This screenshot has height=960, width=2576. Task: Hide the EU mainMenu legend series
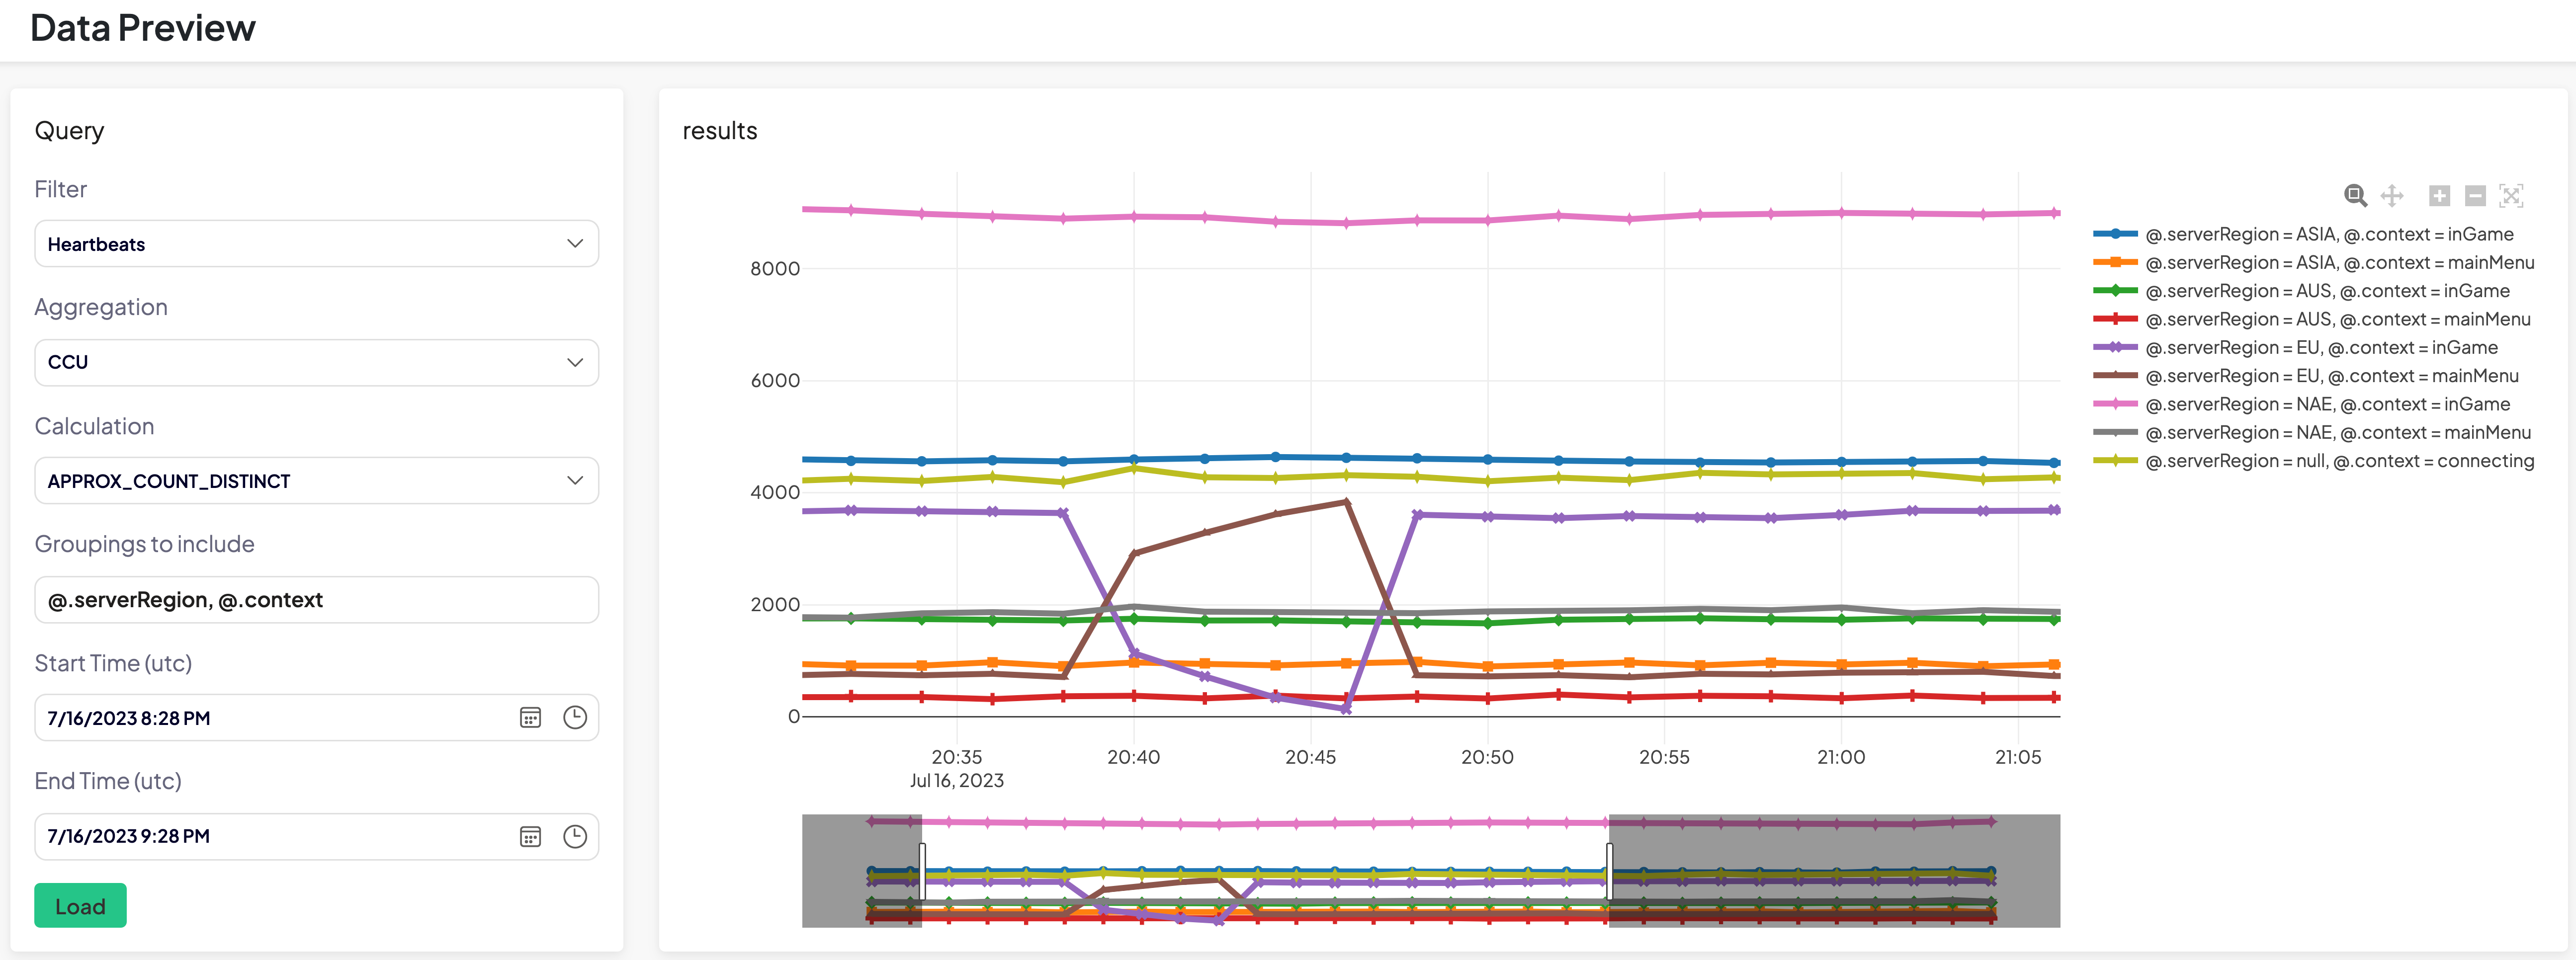2331,376
